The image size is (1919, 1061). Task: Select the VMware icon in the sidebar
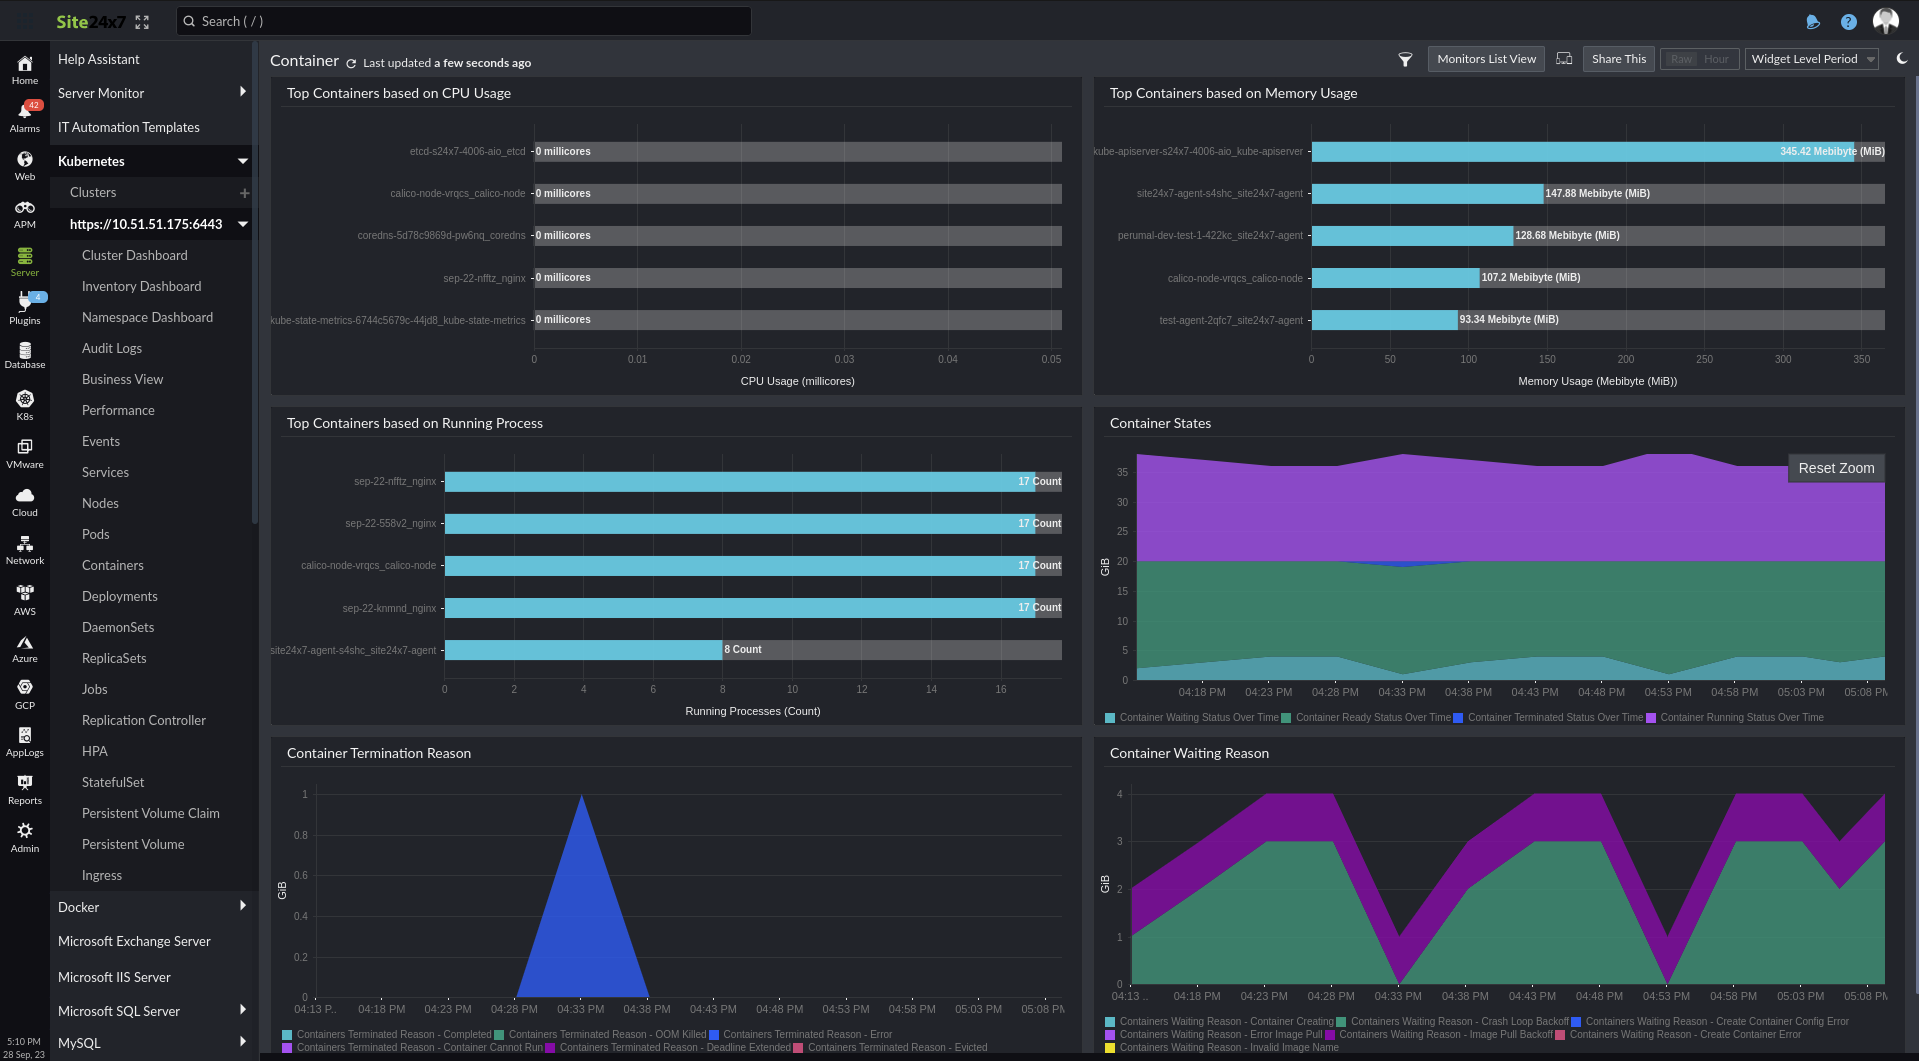click(24, 449)
